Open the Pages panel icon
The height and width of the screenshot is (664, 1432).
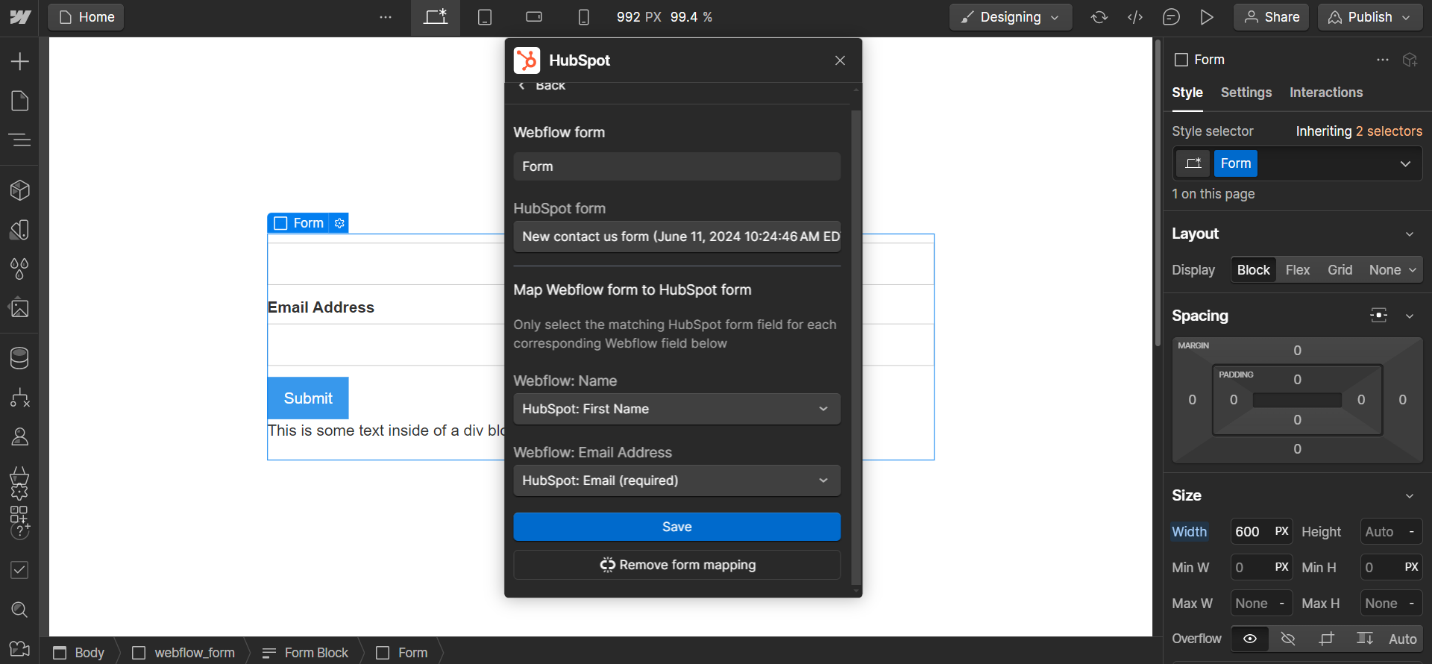click(x=19, y=101)
